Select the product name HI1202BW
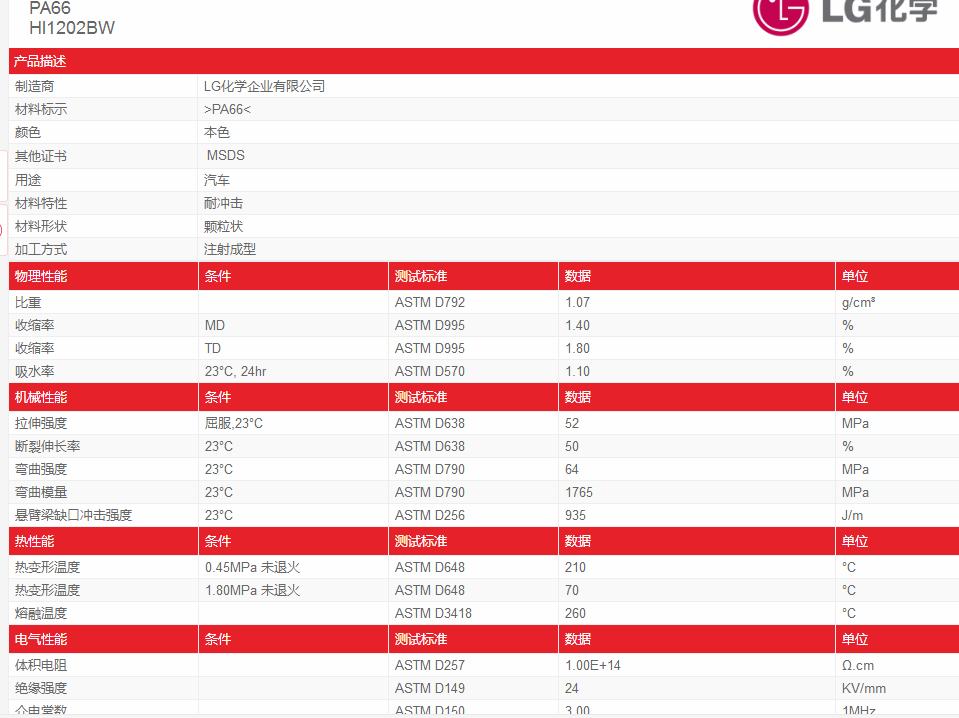The height and width of the screenshot is (718, 959). pyautogui.click(x=72, y=28)
